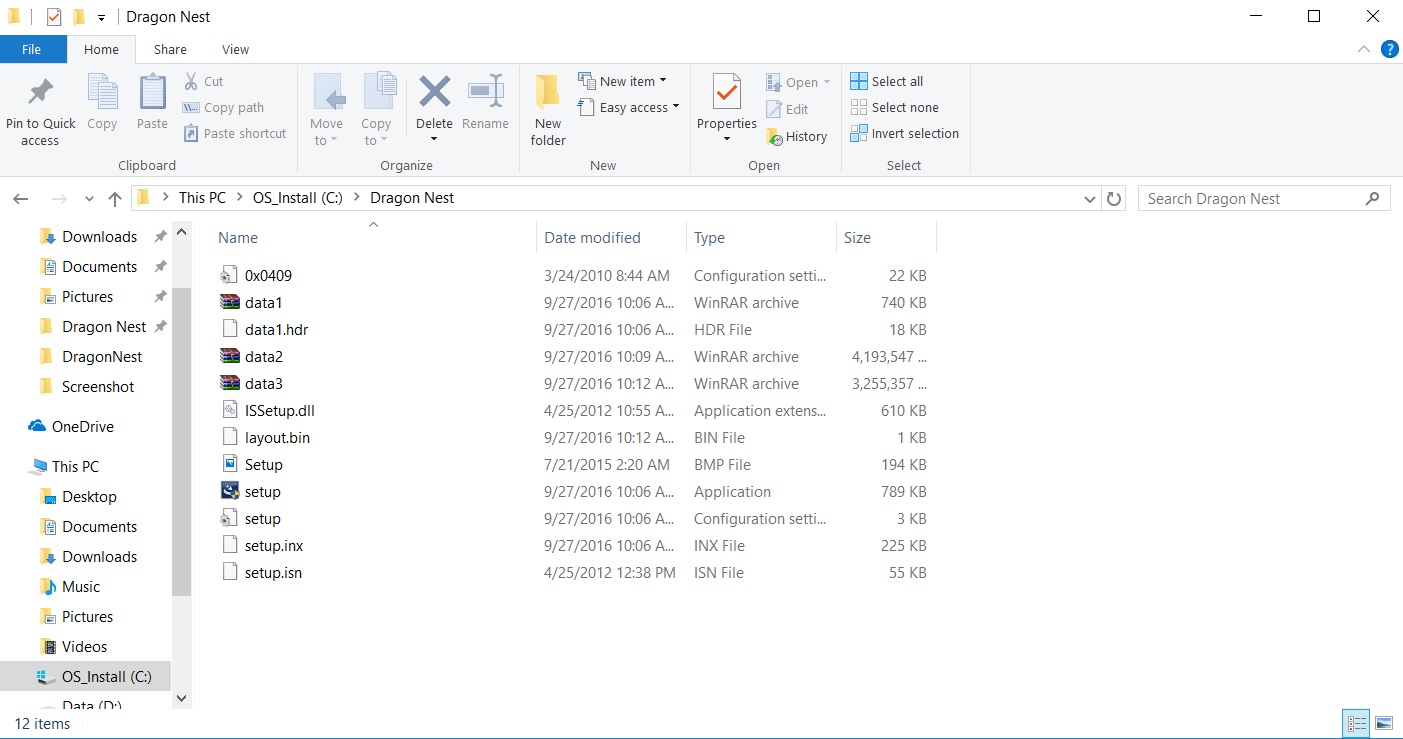
Task: Open the File menu
Action: click(33, 49)
